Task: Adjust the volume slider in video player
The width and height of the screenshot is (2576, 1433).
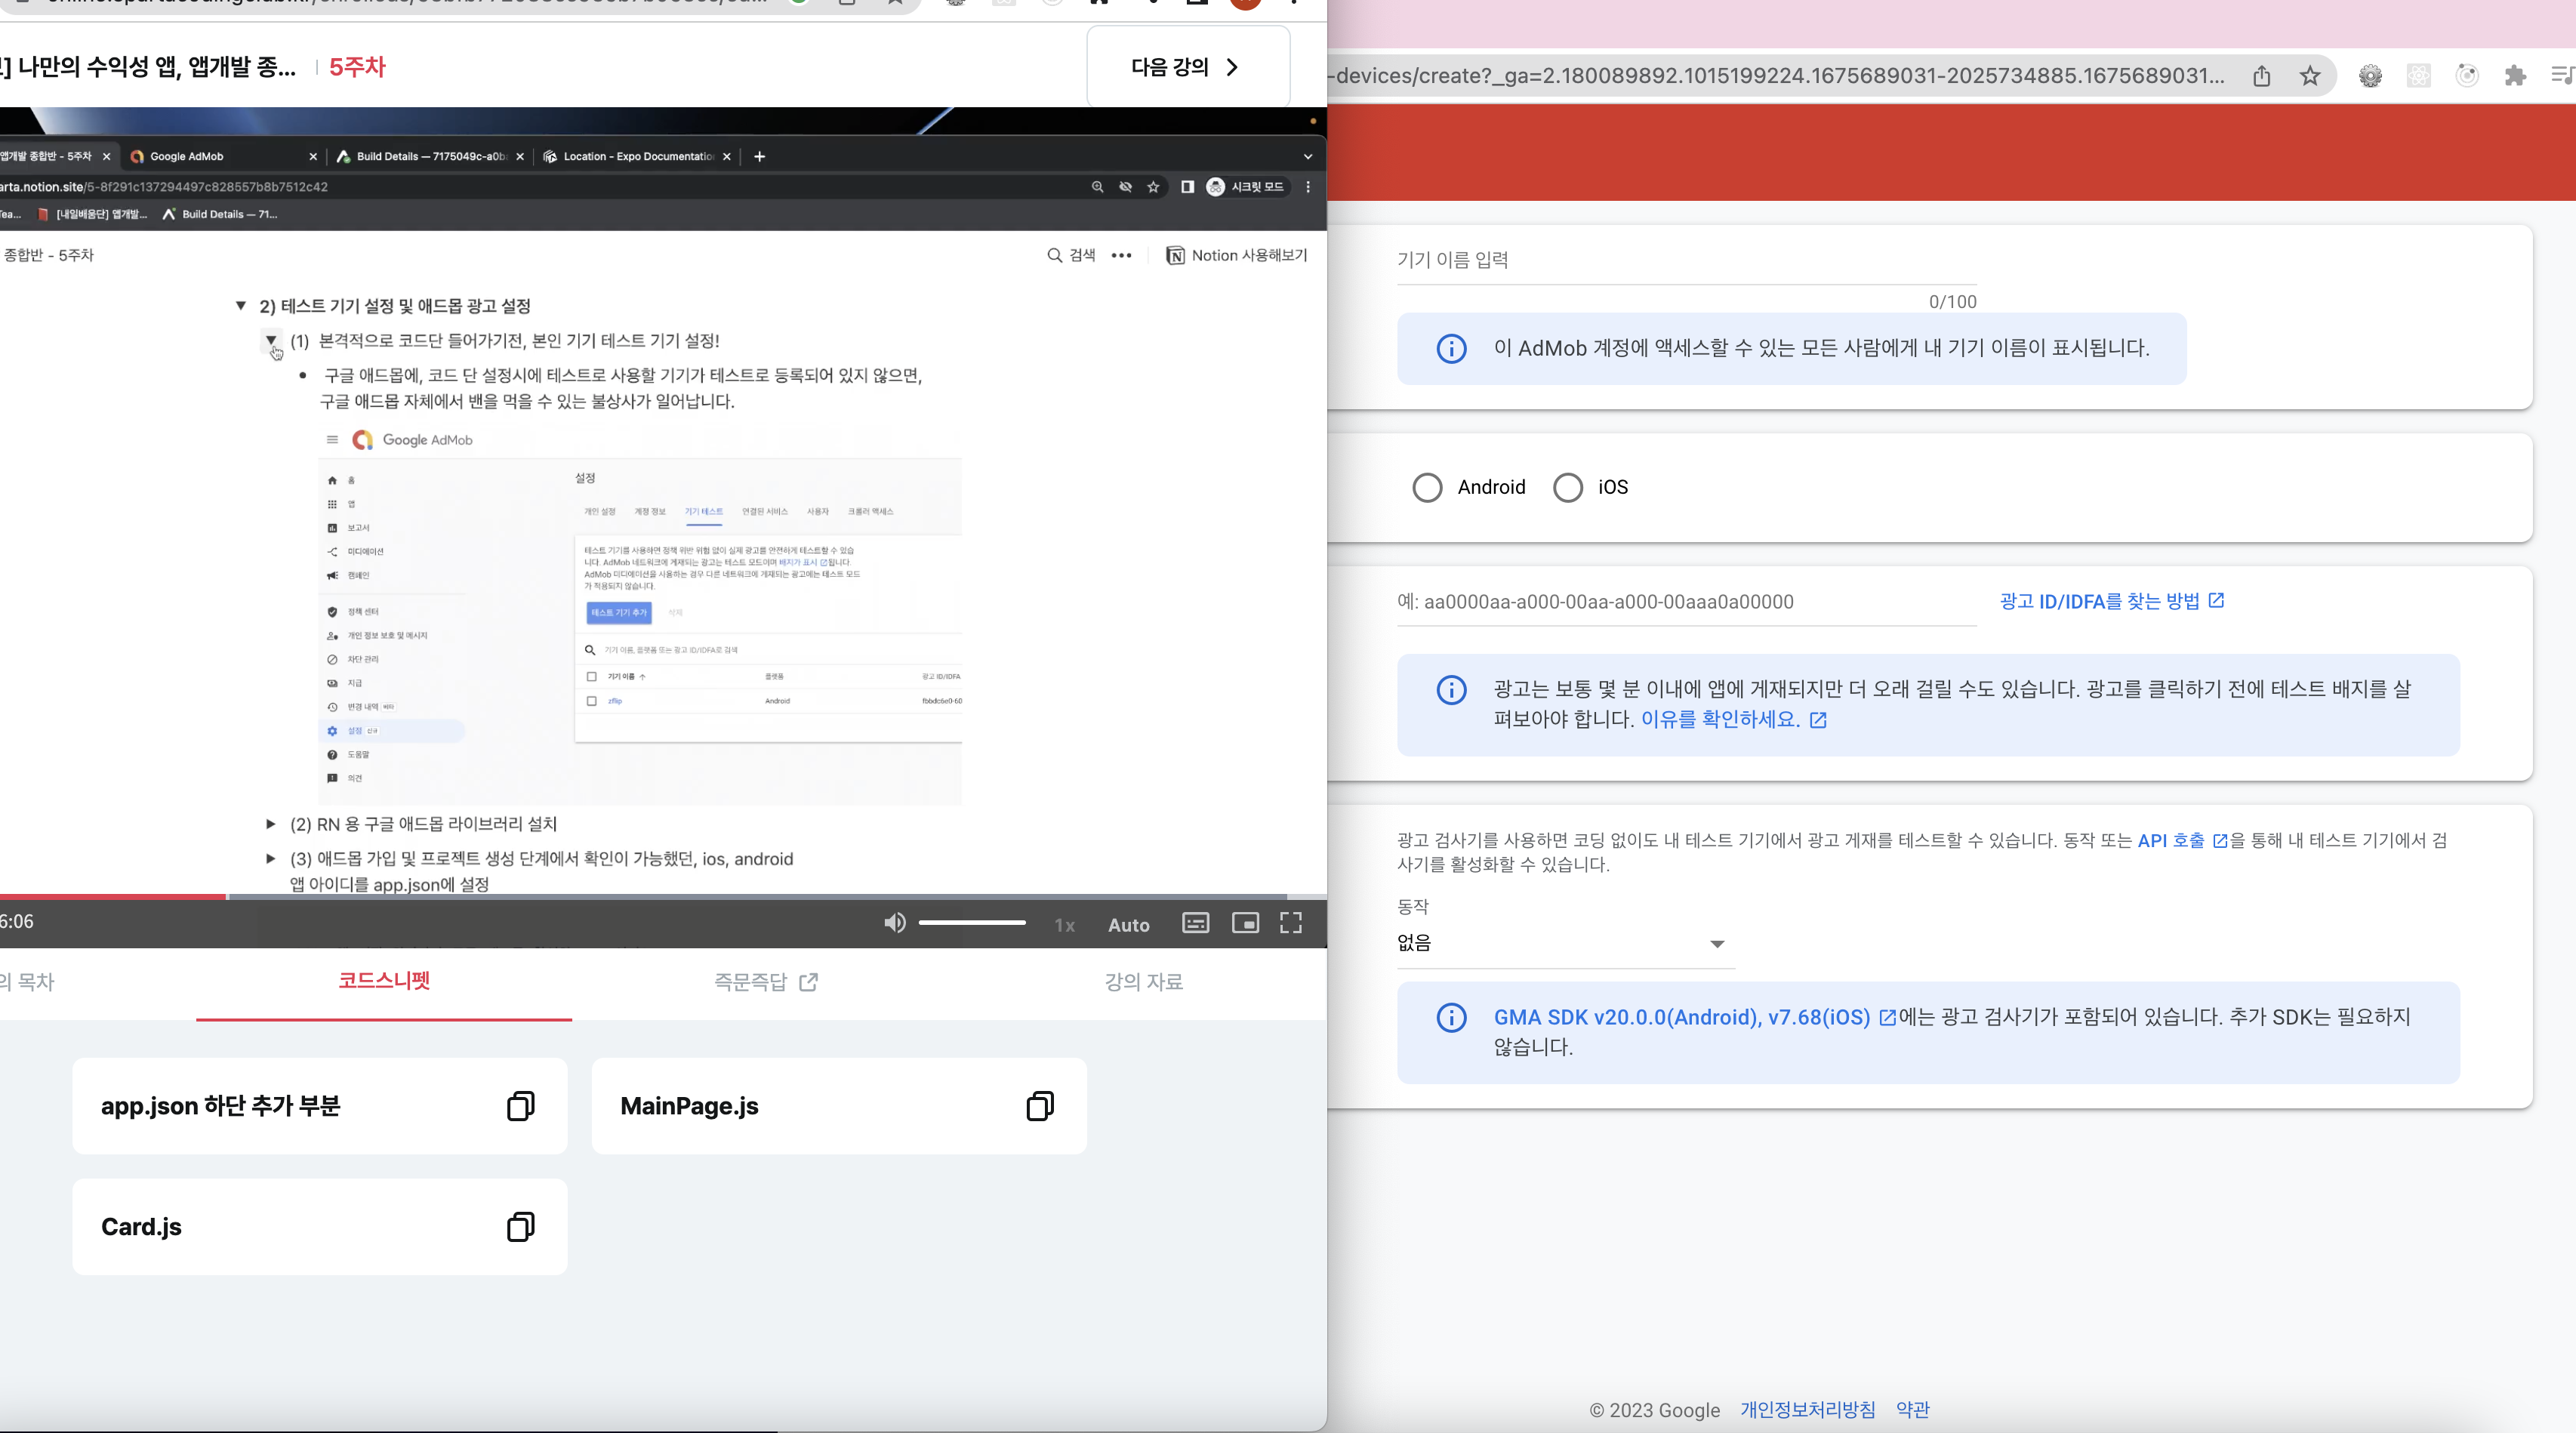Action: click(972, 923)
